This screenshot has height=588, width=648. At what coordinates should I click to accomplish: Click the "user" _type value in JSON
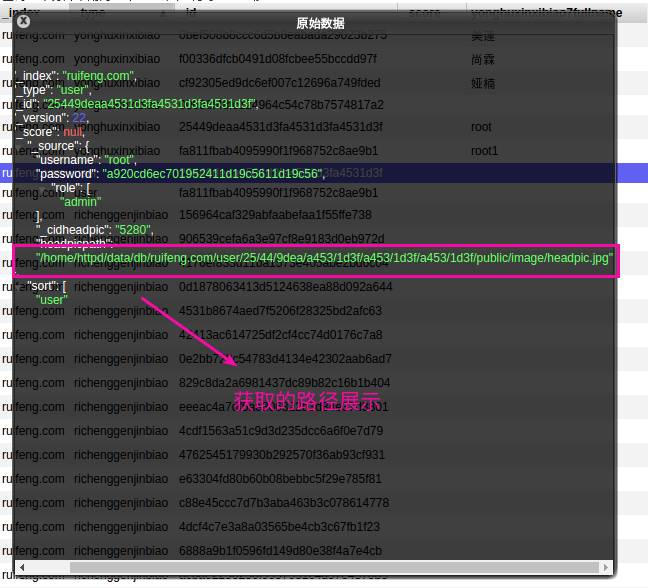(x=72, y=90)
